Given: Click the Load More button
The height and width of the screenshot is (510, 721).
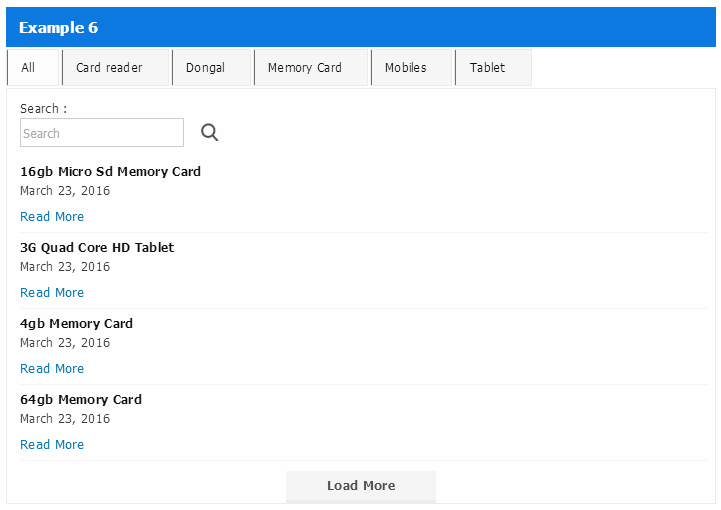Looking at the screenshot, I should [361, 486].
